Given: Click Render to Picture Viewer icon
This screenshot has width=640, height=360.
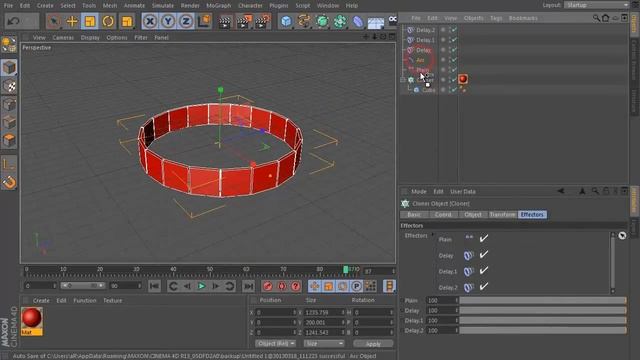Looking at the screenshot, I should (243, 21).
